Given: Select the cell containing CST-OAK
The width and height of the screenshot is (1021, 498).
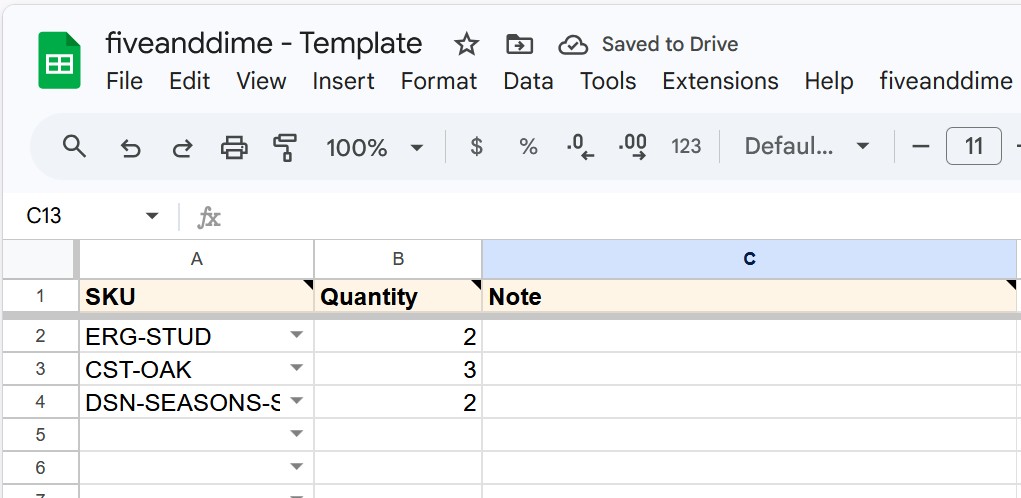Looking at the screenshot, I should coord(196,369).
